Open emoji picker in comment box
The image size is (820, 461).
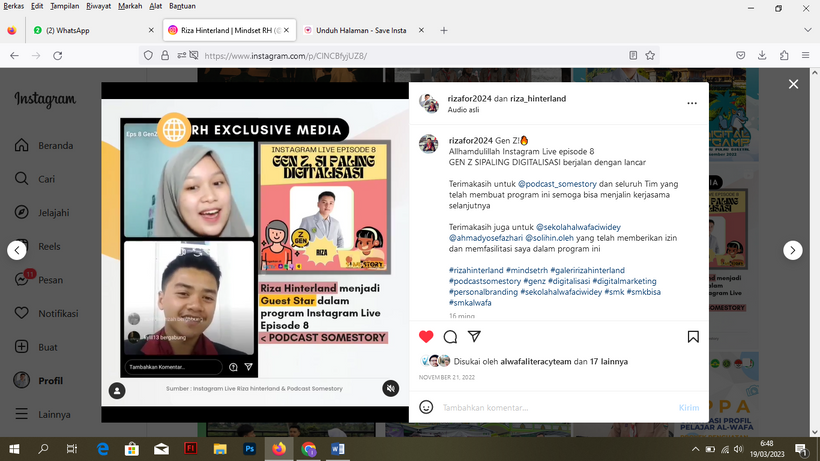427,407
